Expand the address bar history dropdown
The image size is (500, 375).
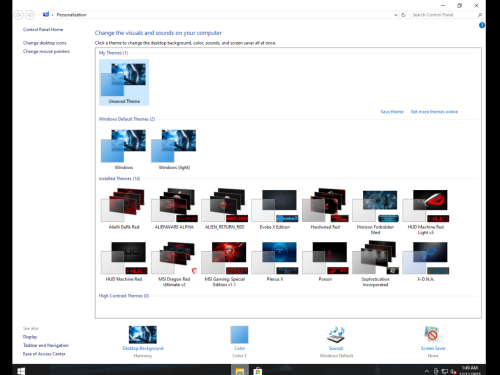click(396, 15)
